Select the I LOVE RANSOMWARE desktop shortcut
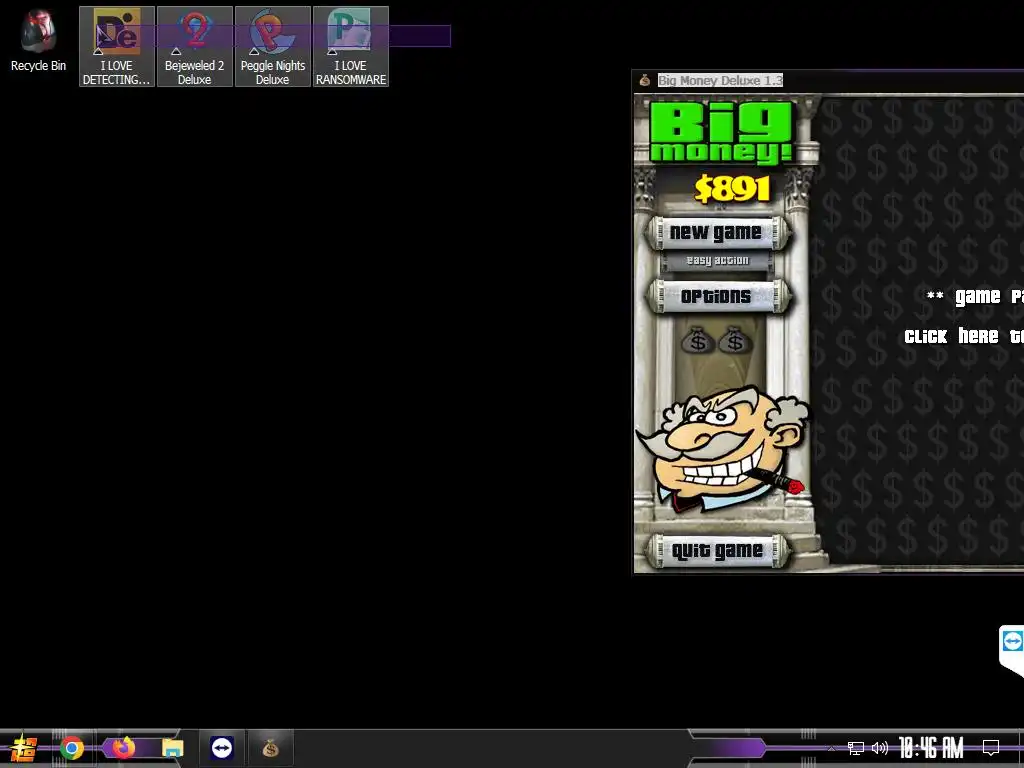The image size is (1024, 768). tap(351, 46)
